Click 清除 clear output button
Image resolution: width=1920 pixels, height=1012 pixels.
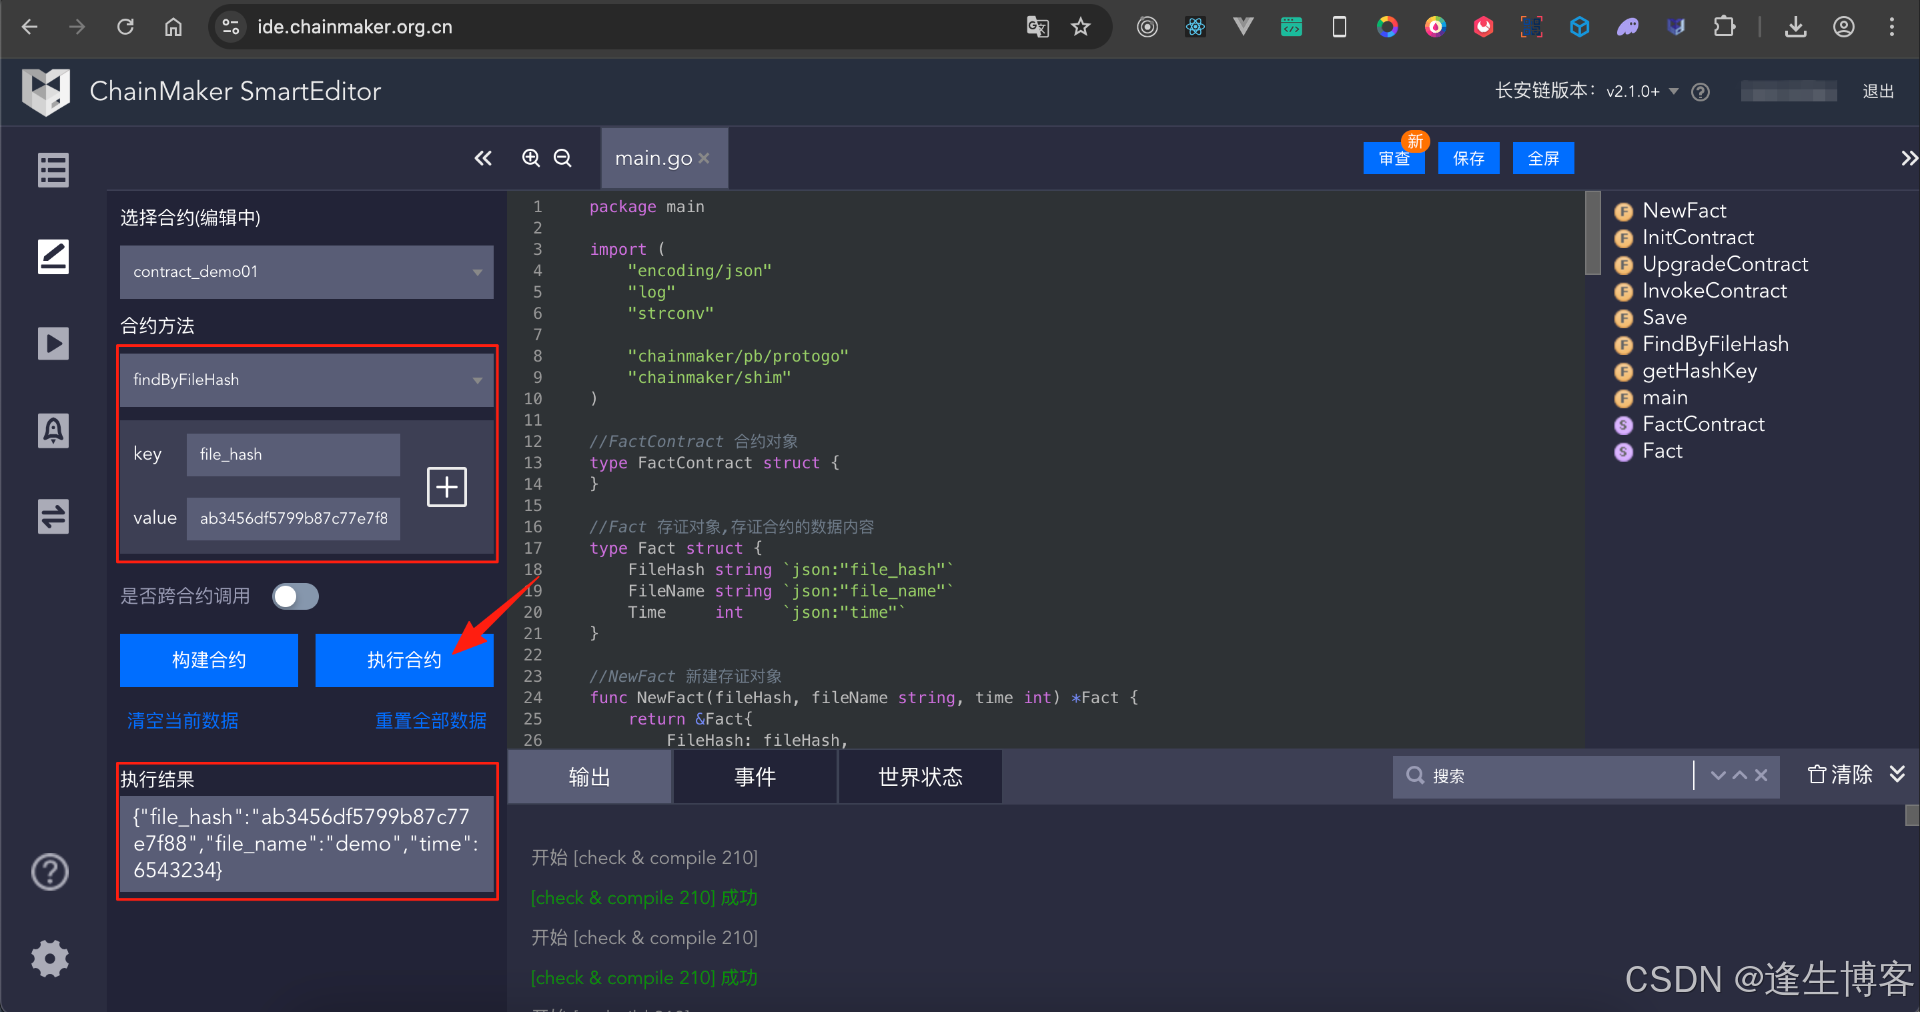[x=1840, y=774]
